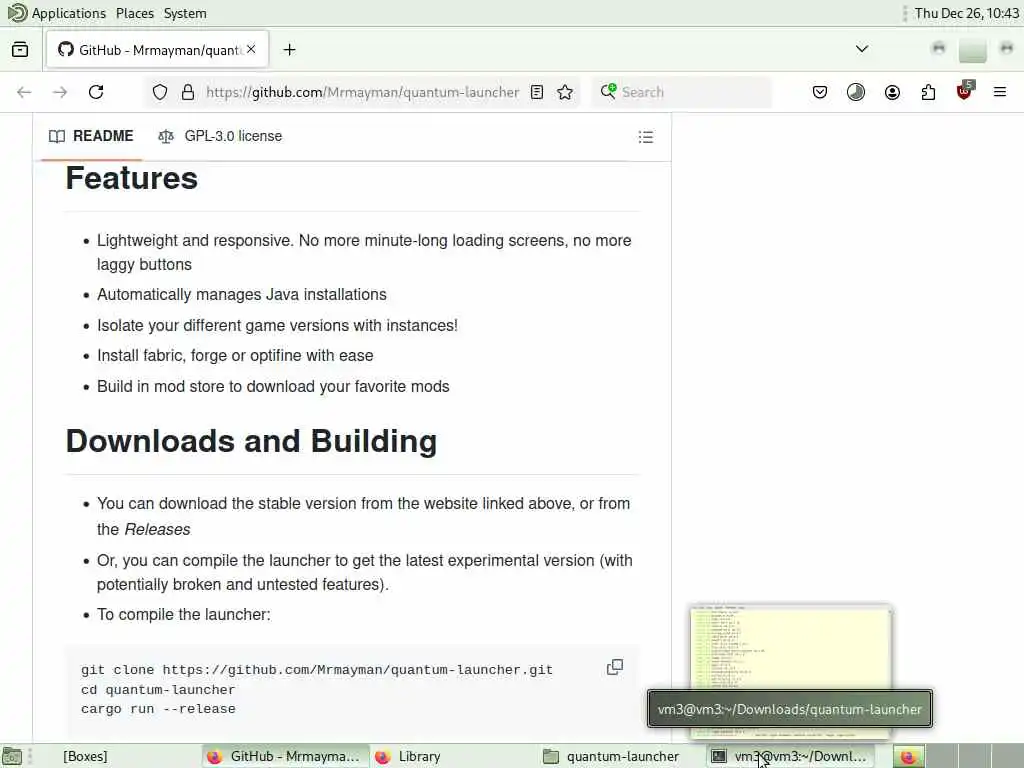Open tracking protection shield icon
Image resolution: width=1024 pixels, height=768 pixels.
pos(160,92)
